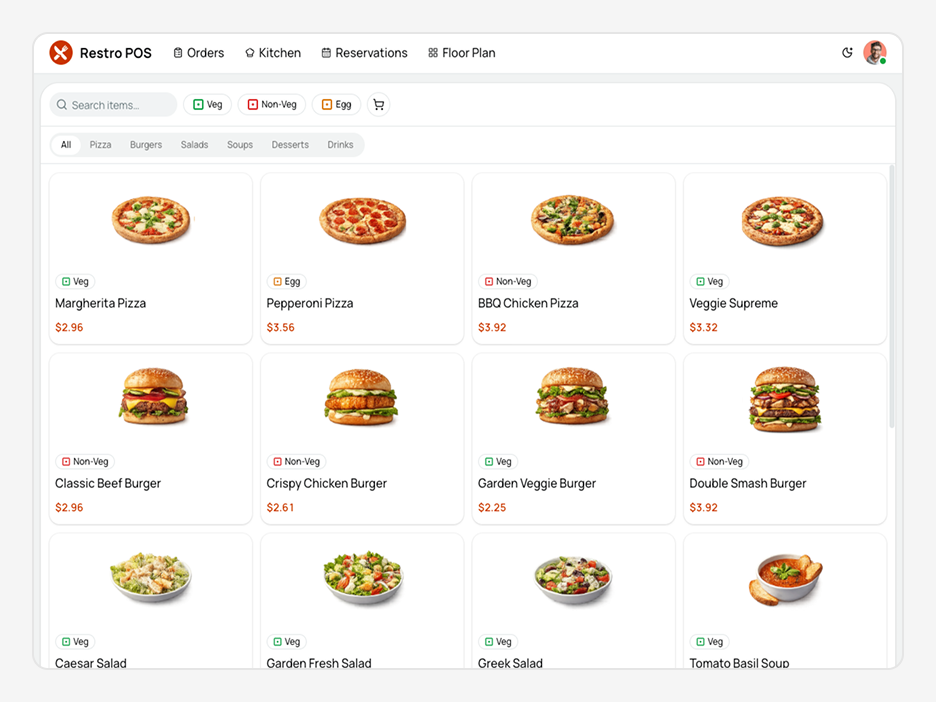Switch to the Salads category tab

(x=195, y=144)
